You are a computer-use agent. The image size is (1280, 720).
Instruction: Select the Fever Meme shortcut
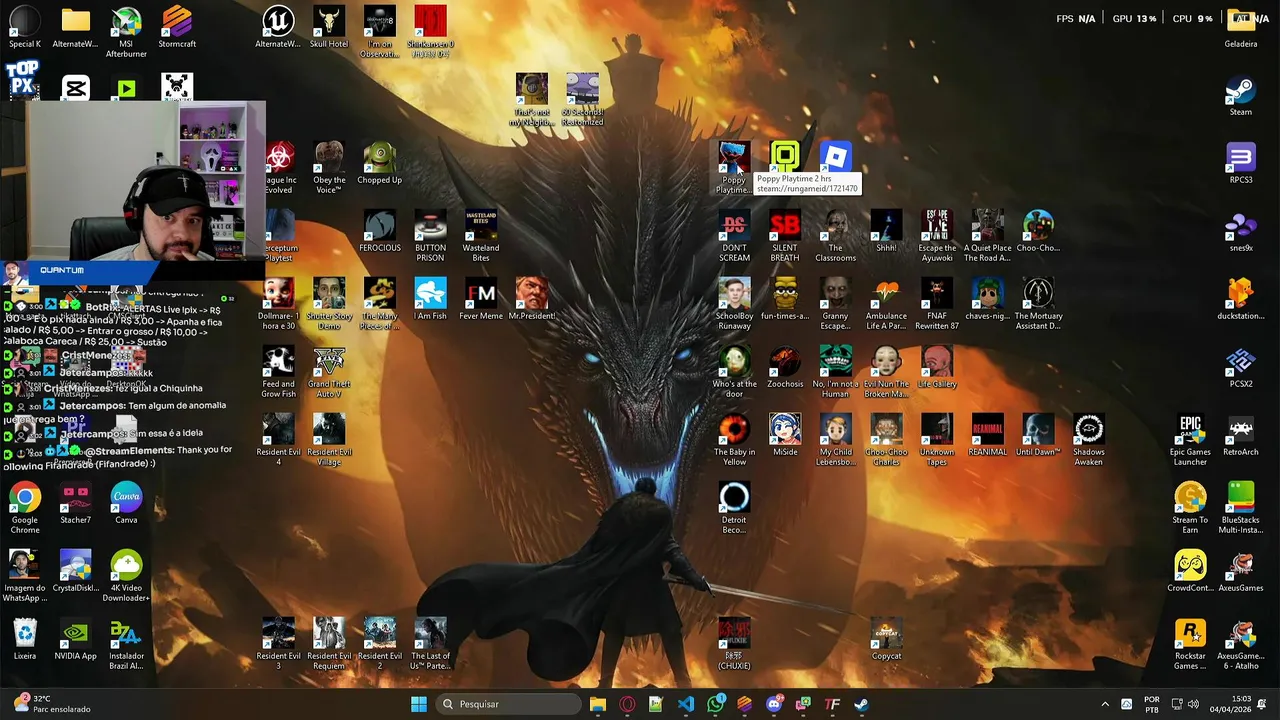(x=481, y=300)
